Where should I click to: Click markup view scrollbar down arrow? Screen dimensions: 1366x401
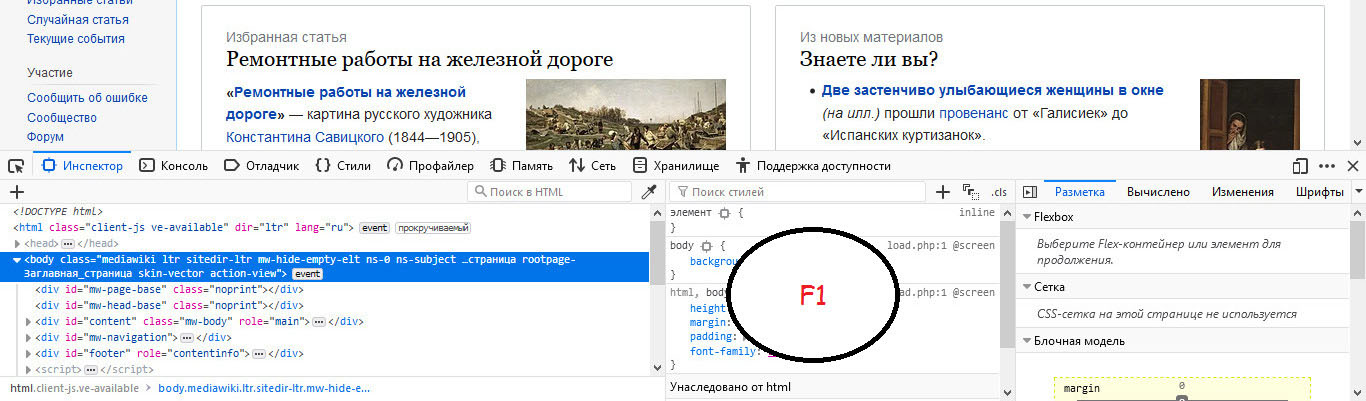[658, 370]
